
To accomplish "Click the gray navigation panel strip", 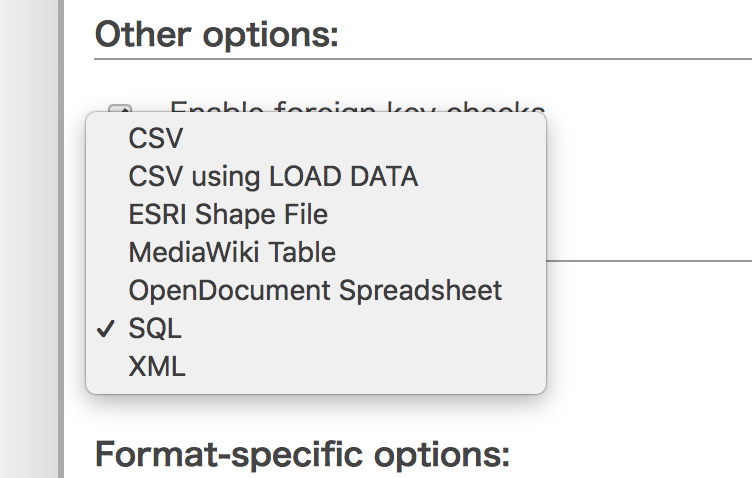I will click(x=29, y=239).
